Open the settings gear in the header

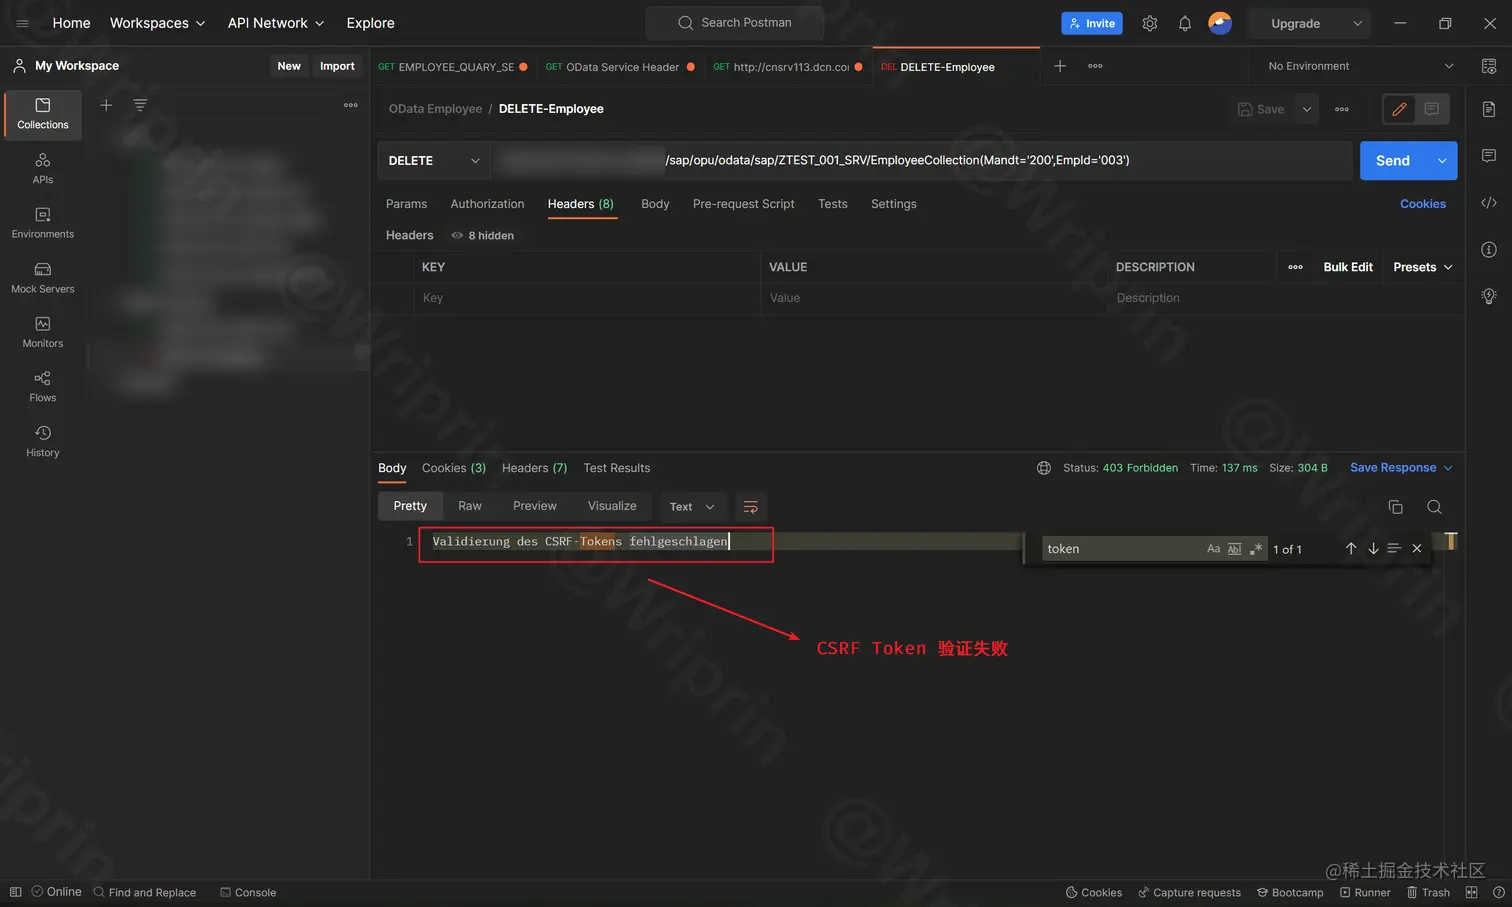[1150, 23]
